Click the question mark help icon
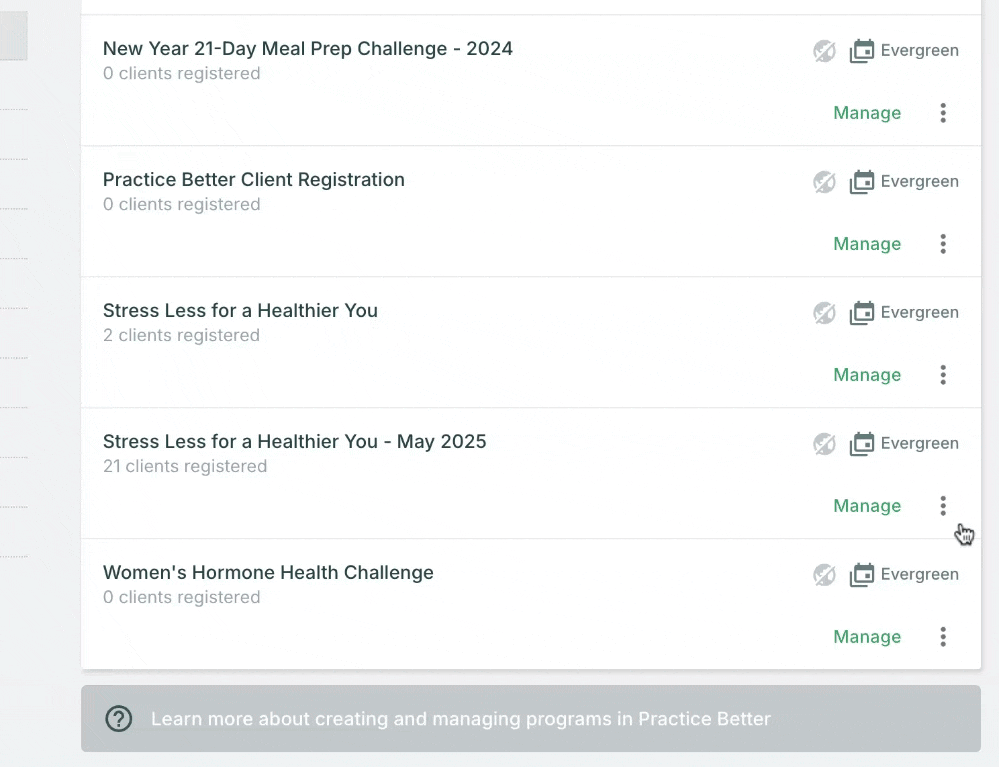Viewport: 999px width, 767px height. click(119, 719)
